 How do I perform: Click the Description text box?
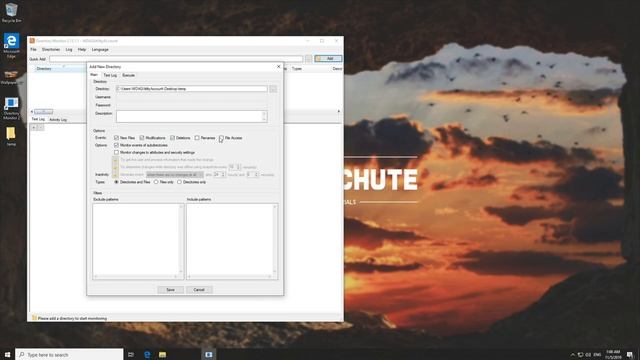tap(191, 116)
